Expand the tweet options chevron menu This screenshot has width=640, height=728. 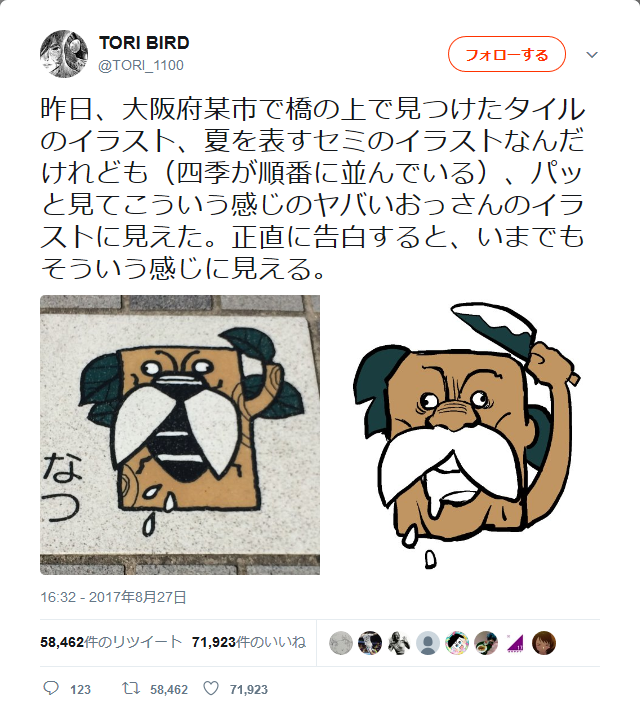point(592,55)
